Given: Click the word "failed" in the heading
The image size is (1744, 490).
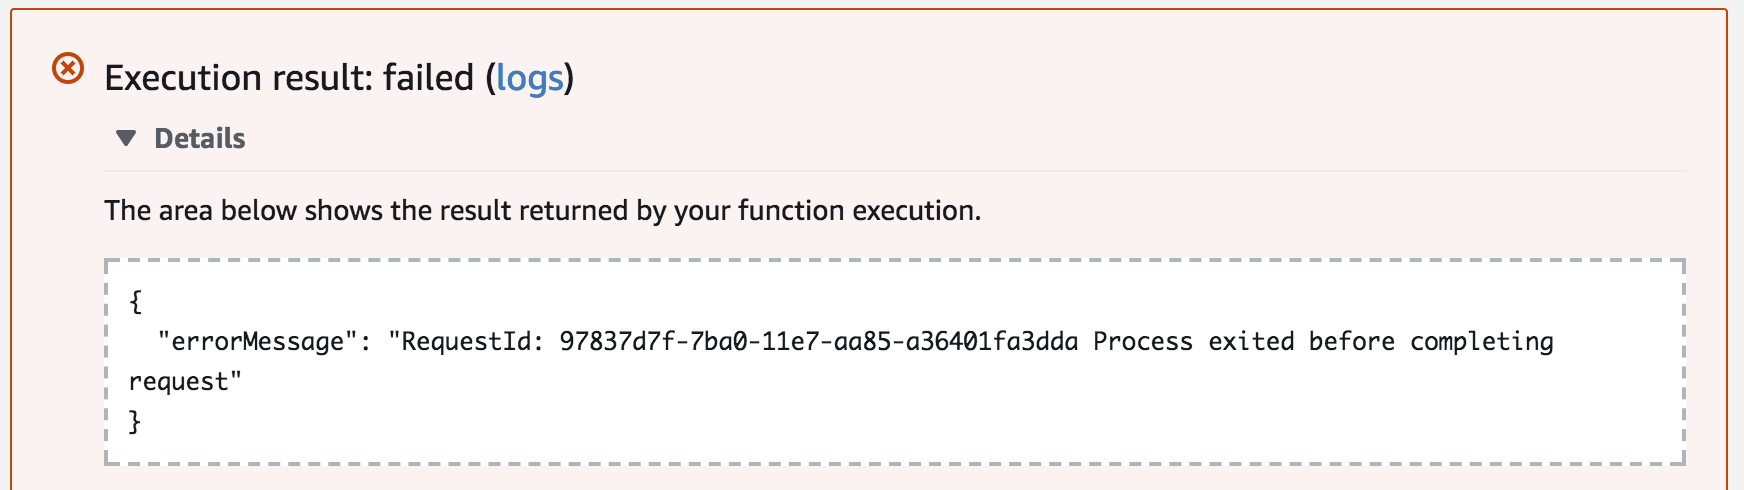Looking at the screenshot, I should pyautogui.click(x=428, y=78).
